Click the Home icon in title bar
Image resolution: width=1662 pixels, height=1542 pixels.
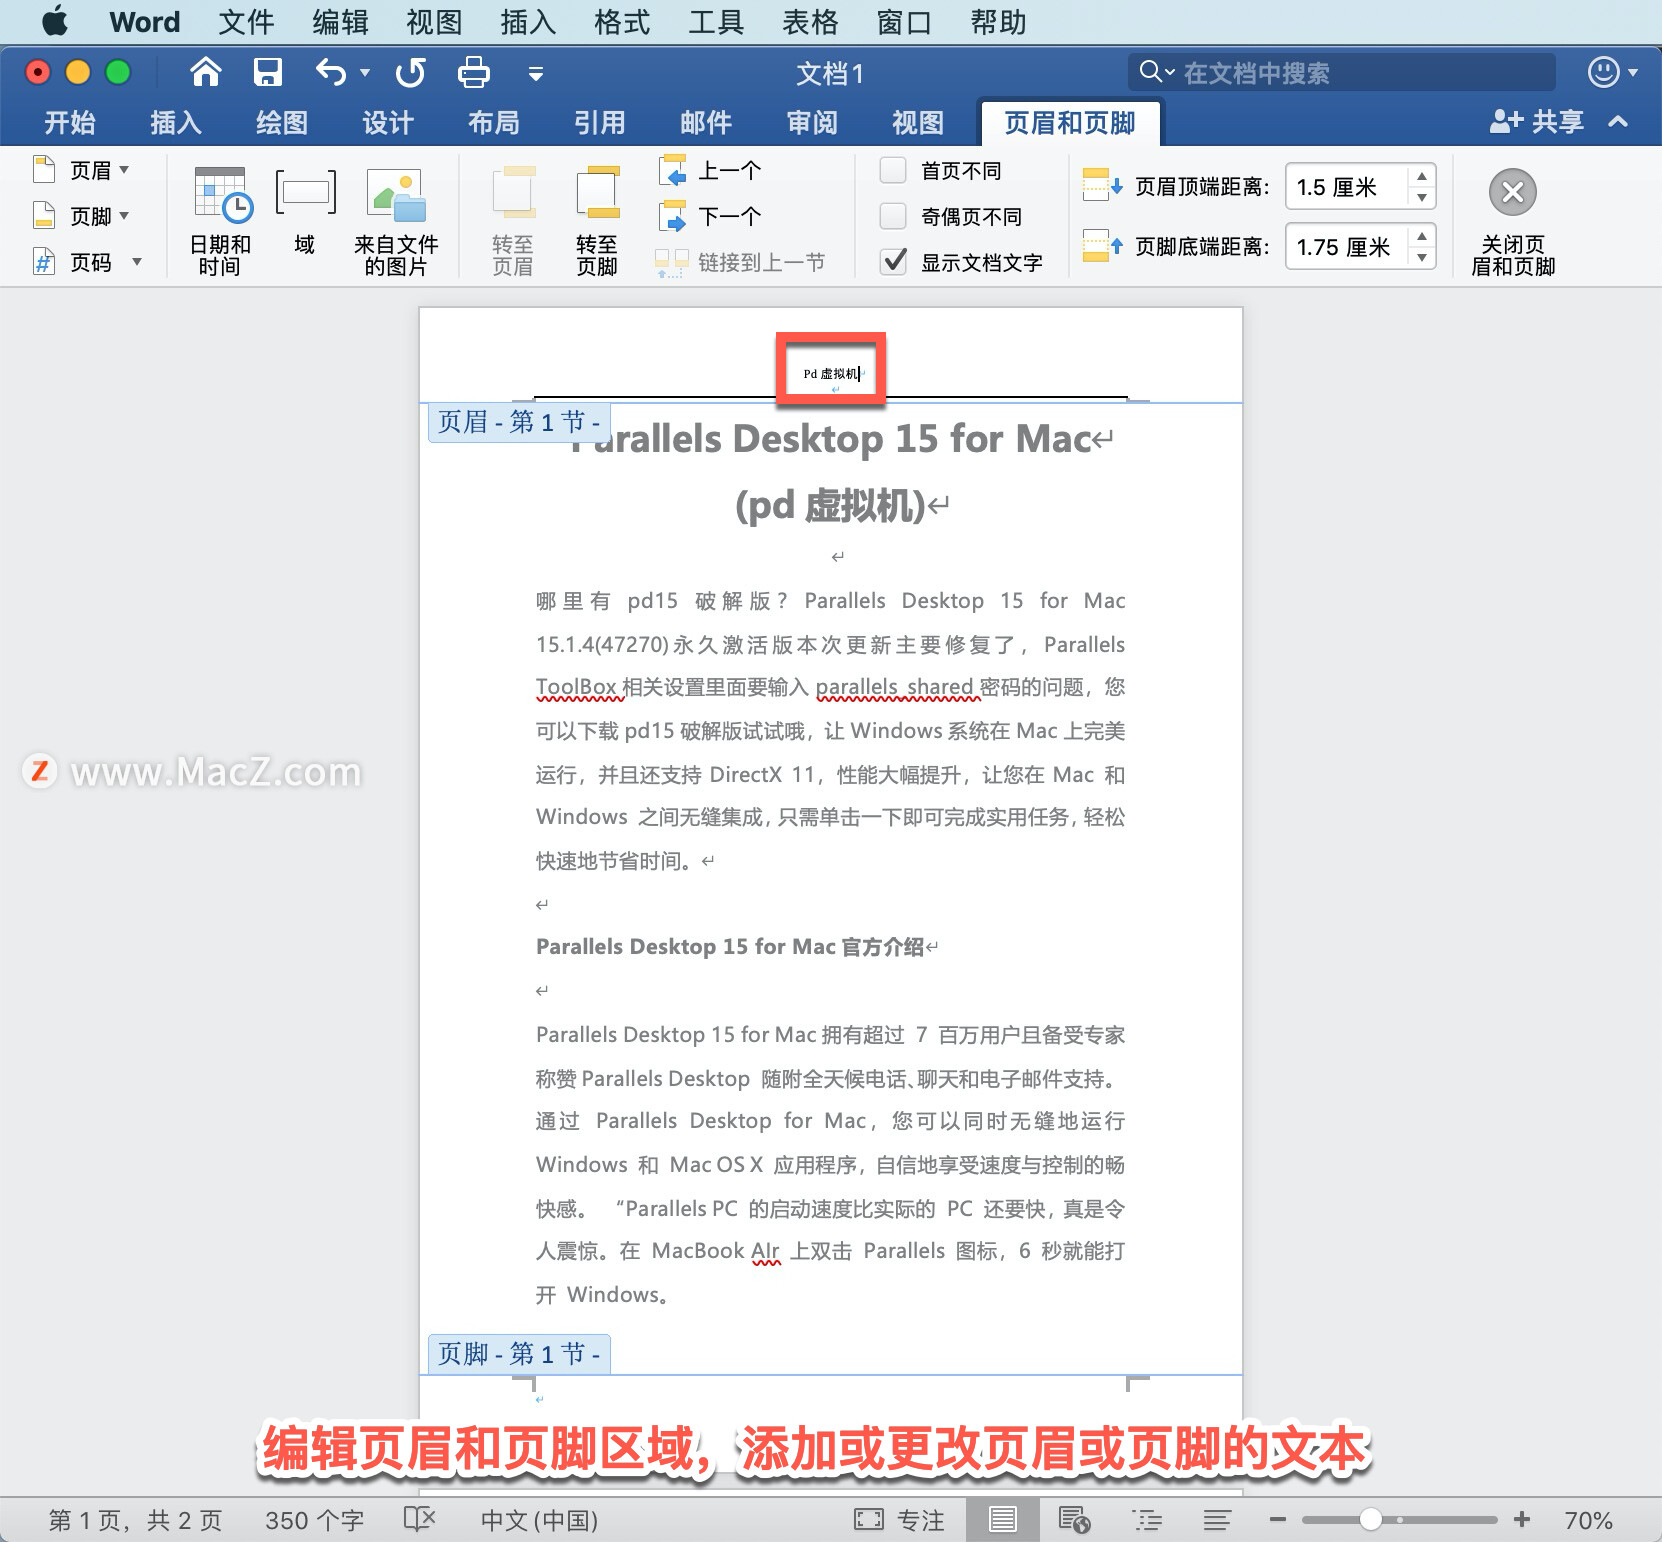[206, 72]
